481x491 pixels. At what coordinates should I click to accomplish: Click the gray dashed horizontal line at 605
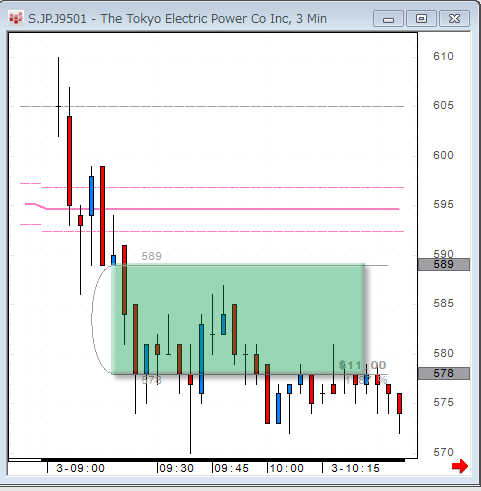212,106
